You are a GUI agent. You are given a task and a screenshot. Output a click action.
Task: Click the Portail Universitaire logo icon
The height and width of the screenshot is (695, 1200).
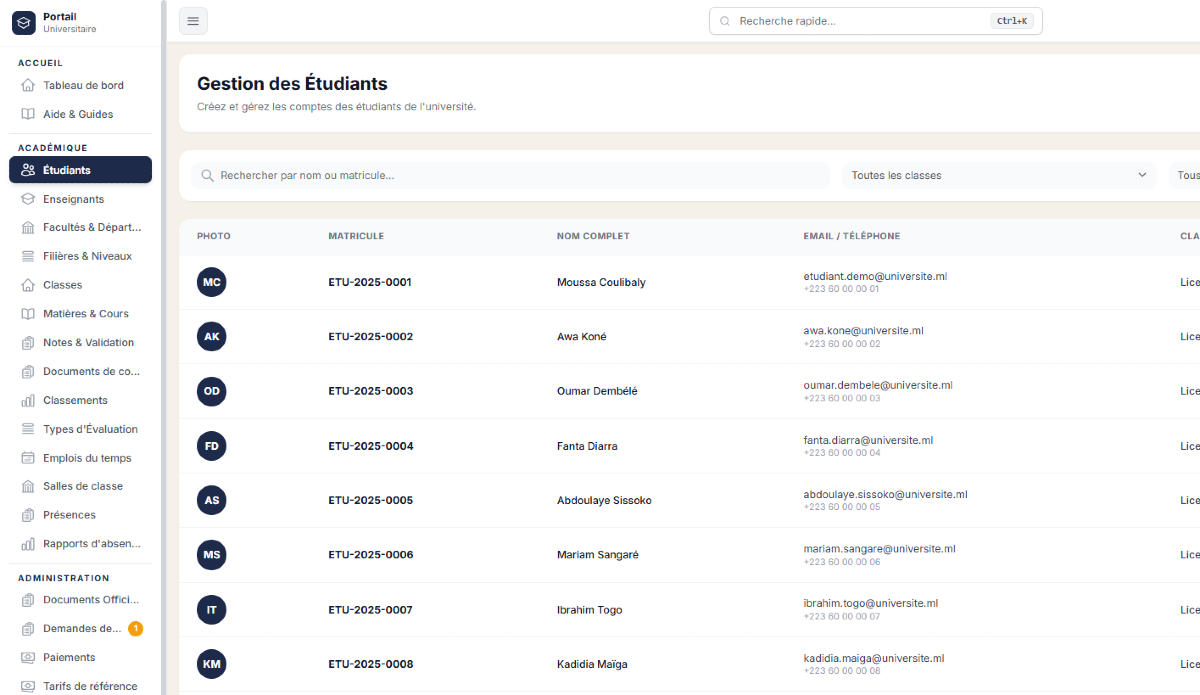click(x=24, y=22)
